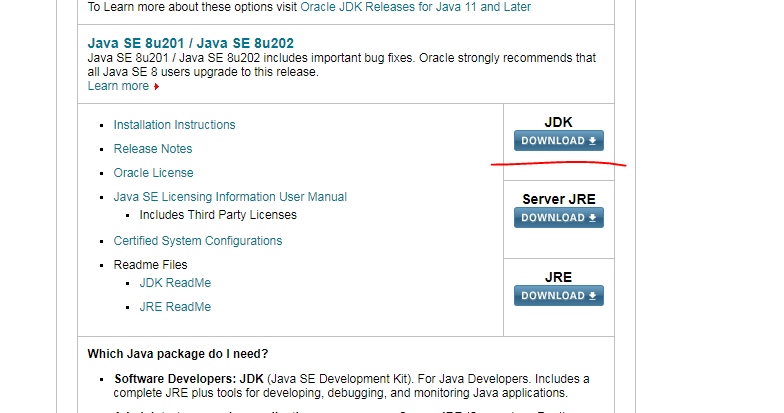The height and width of the screenshot is (413, 784).
Task: Open Certified System Configurations
Action: (x=198, y=240)
